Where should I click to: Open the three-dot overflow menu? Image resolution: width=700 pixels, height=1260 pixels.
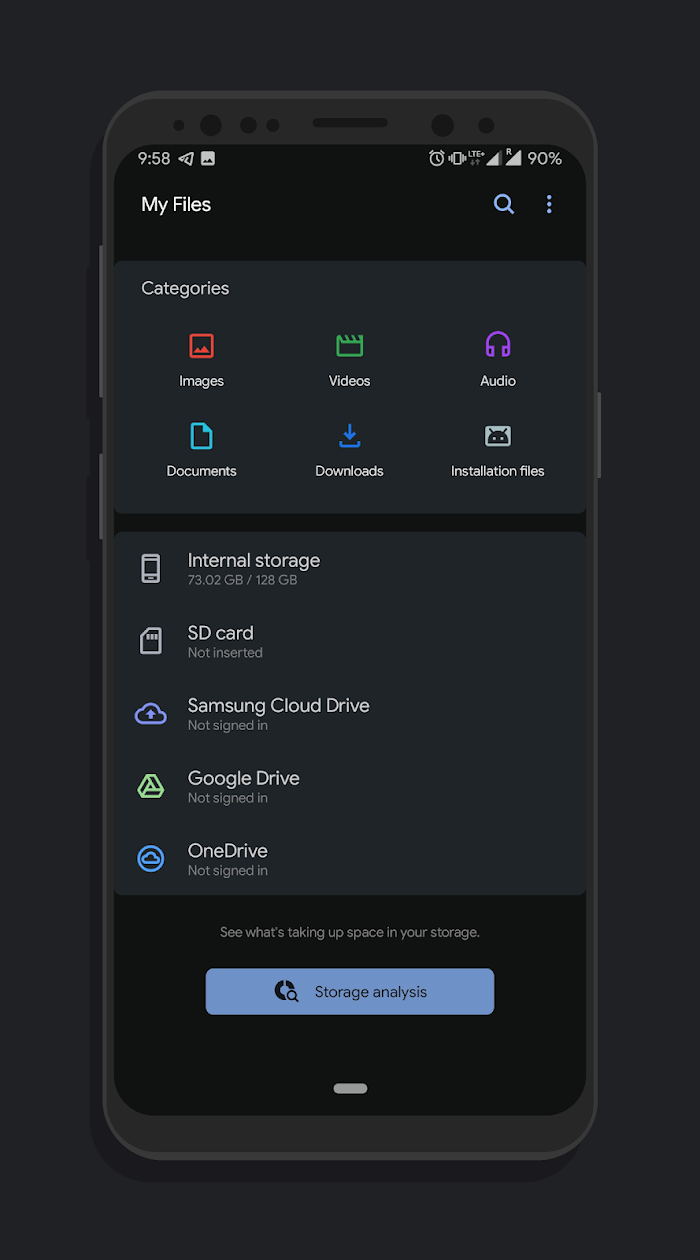pos(549,204)
